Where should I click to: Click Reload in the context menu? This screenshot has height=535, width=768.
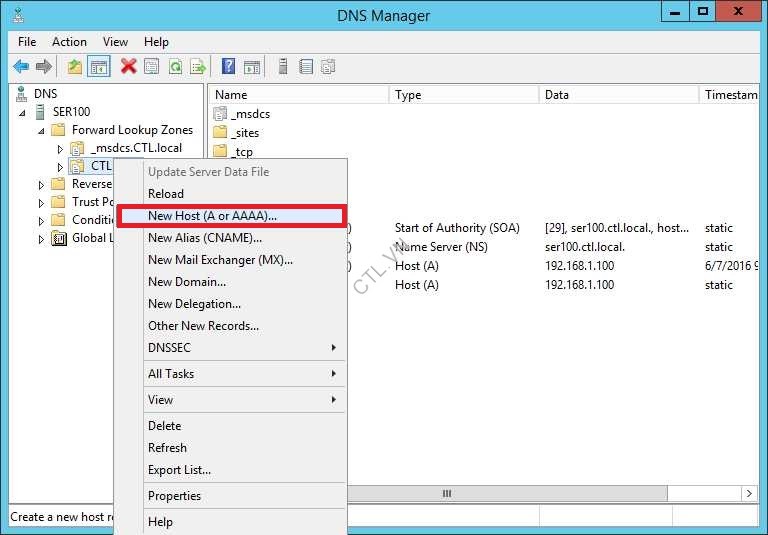click(x=231, y=194)
